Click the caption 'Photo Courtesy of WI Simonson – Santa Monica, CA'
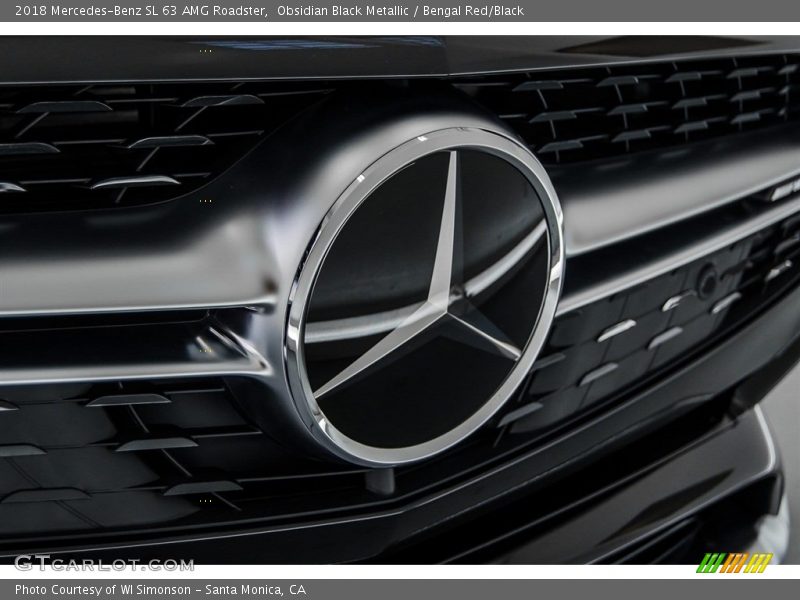 160,590
